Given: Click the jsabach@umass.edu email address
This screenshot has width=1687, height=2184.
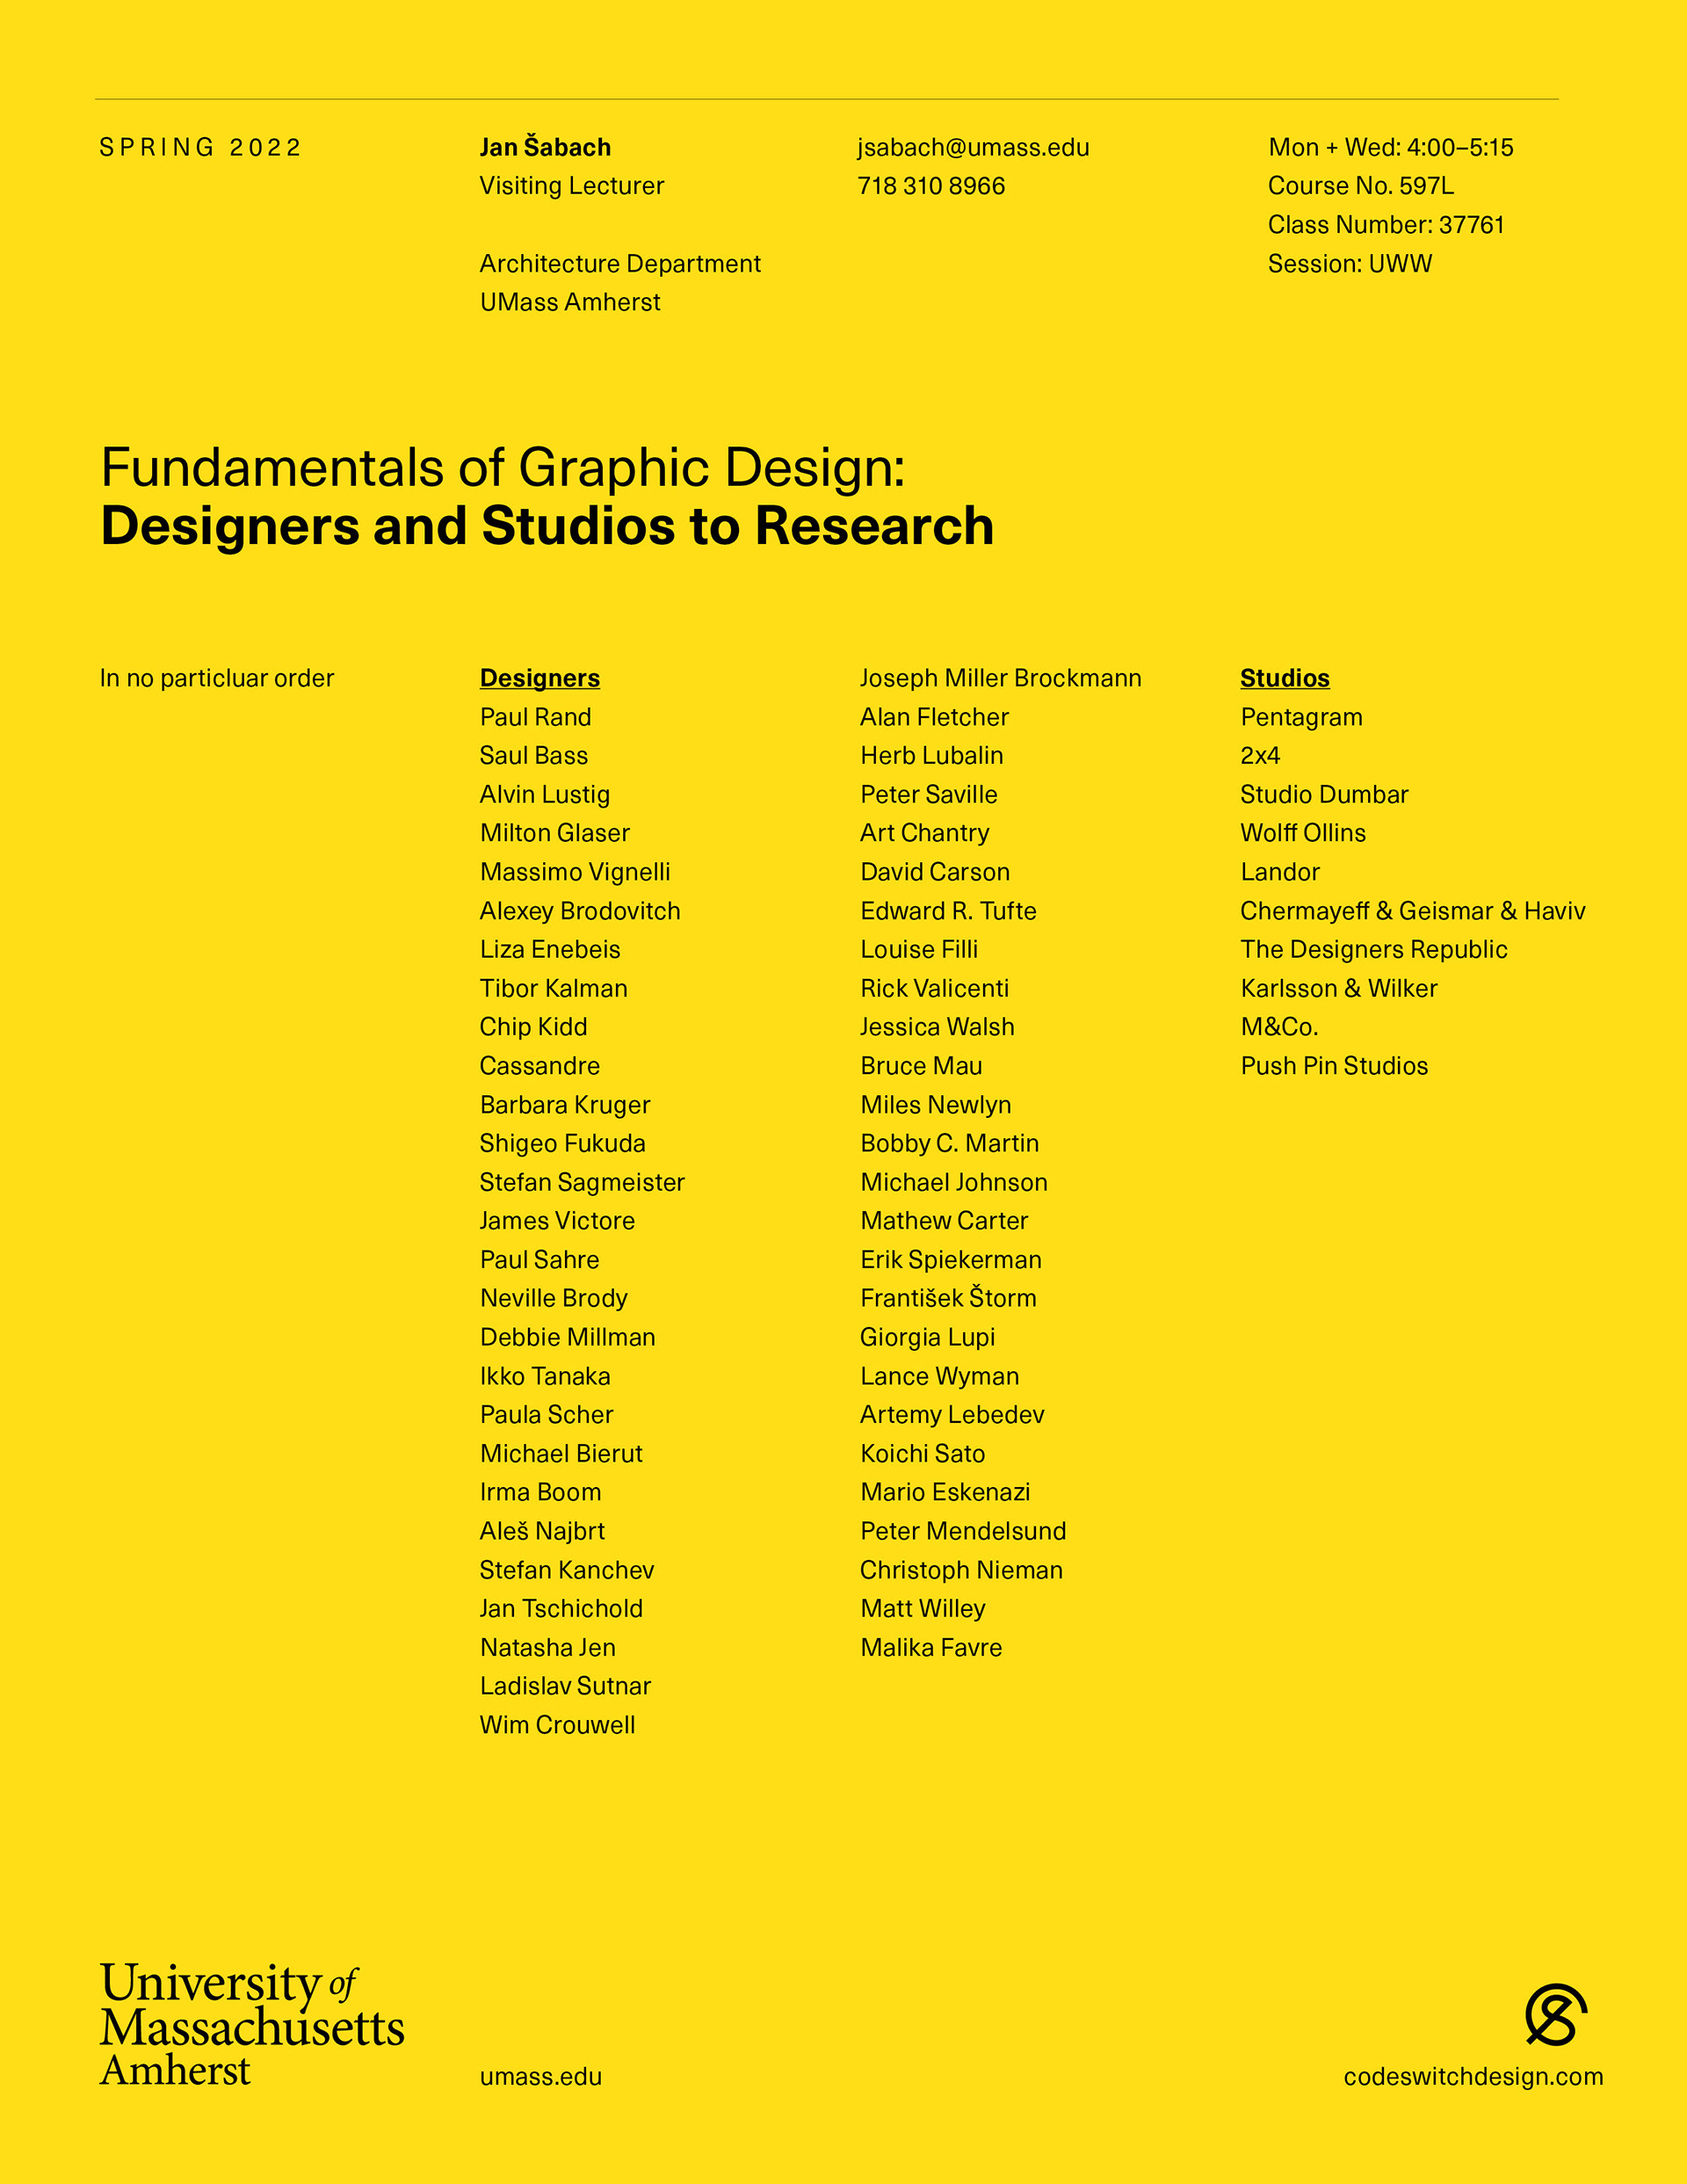Looking at the screenshot, I should 973,148.
